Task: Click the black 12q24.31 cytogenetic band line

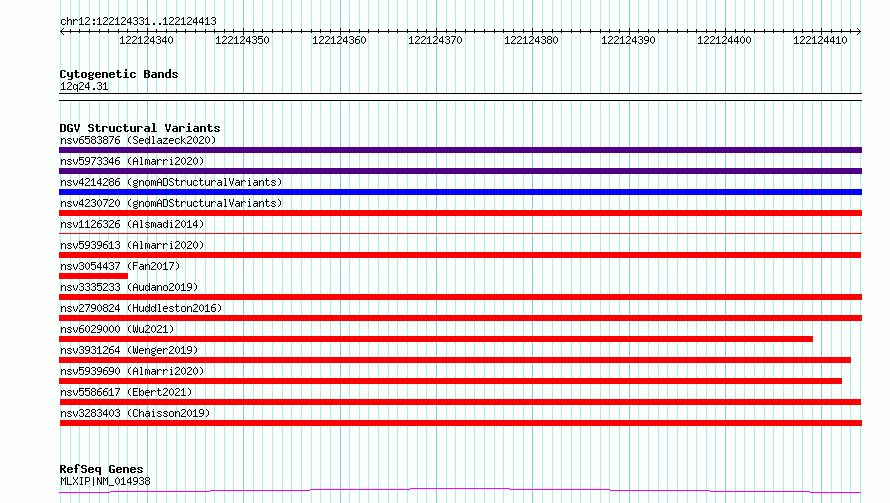Action: (460, 97)
